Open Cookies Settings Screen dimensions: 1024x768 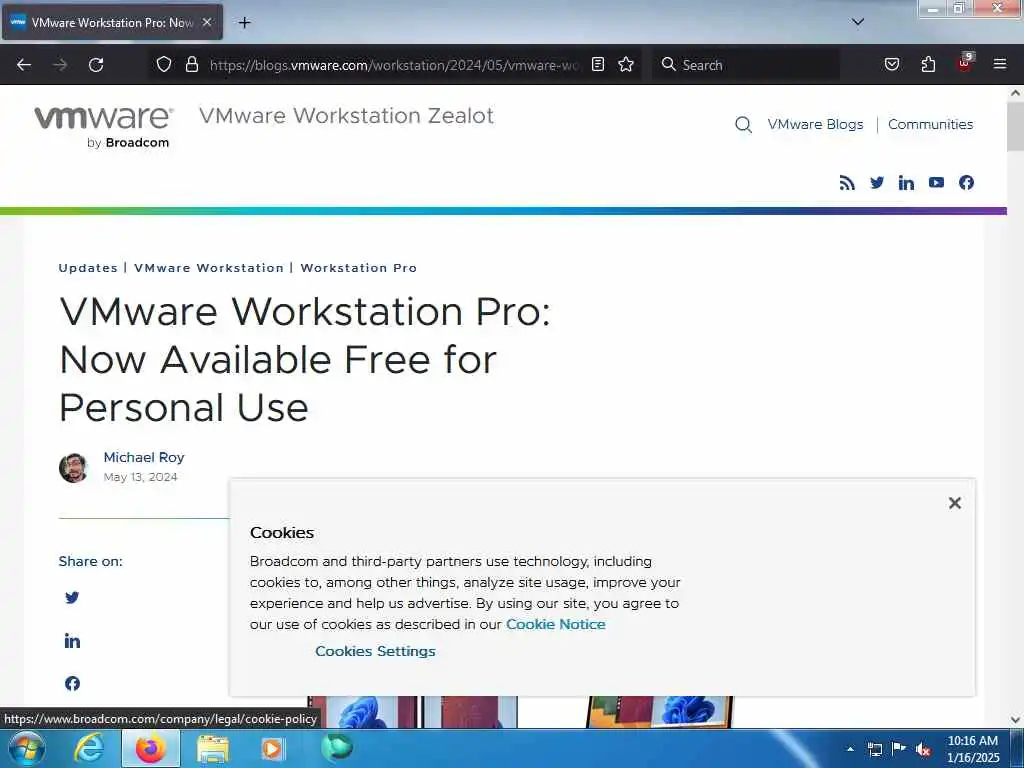tap(375, 651)
